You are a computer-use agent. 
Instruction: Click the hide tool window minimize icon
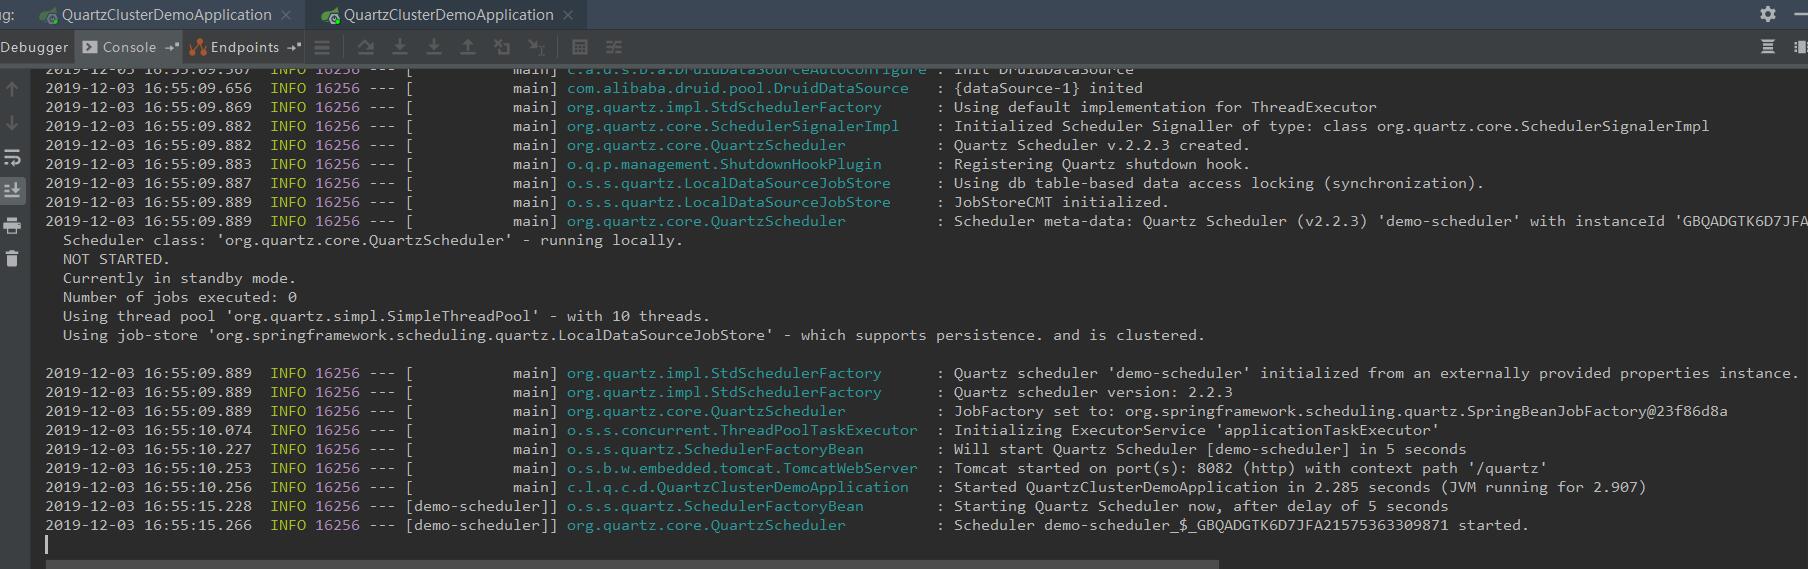click(x=1800, y=14)
